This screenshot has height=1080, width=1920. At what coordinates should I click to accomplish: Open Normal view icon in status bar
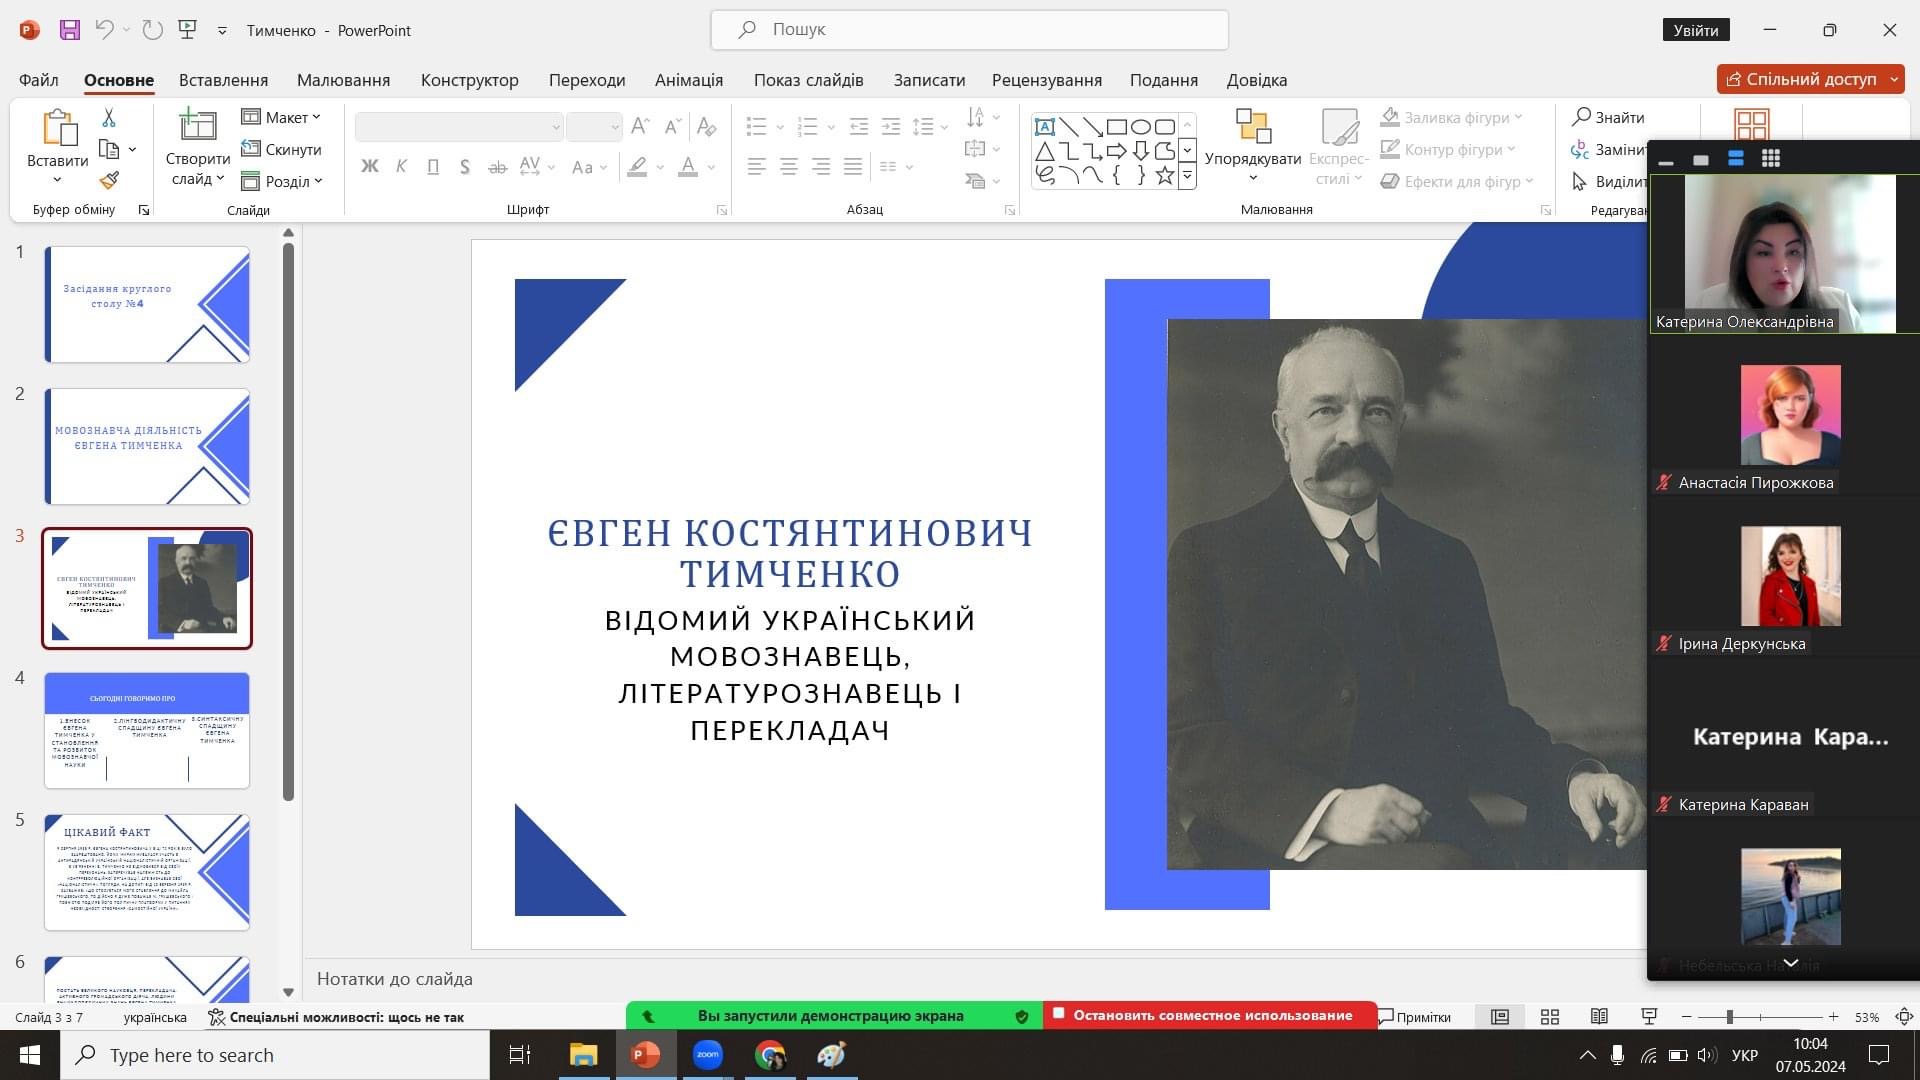[1500, 1017]
